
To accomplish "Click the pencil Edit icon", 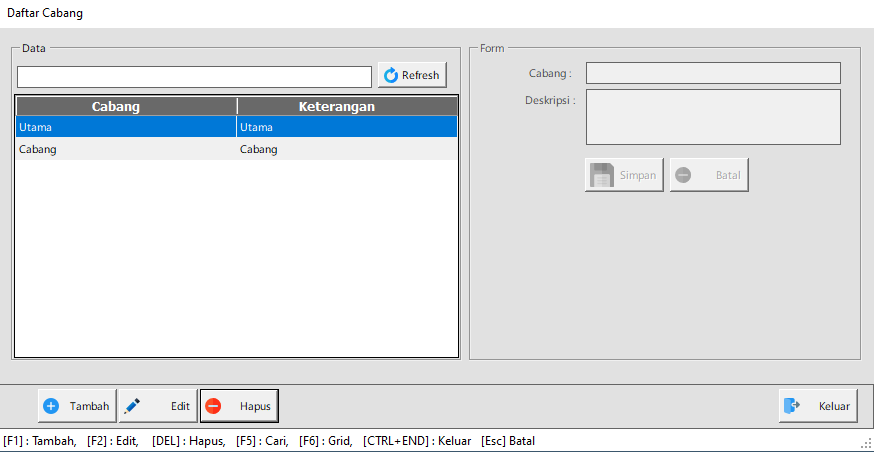I will [132, 406].
